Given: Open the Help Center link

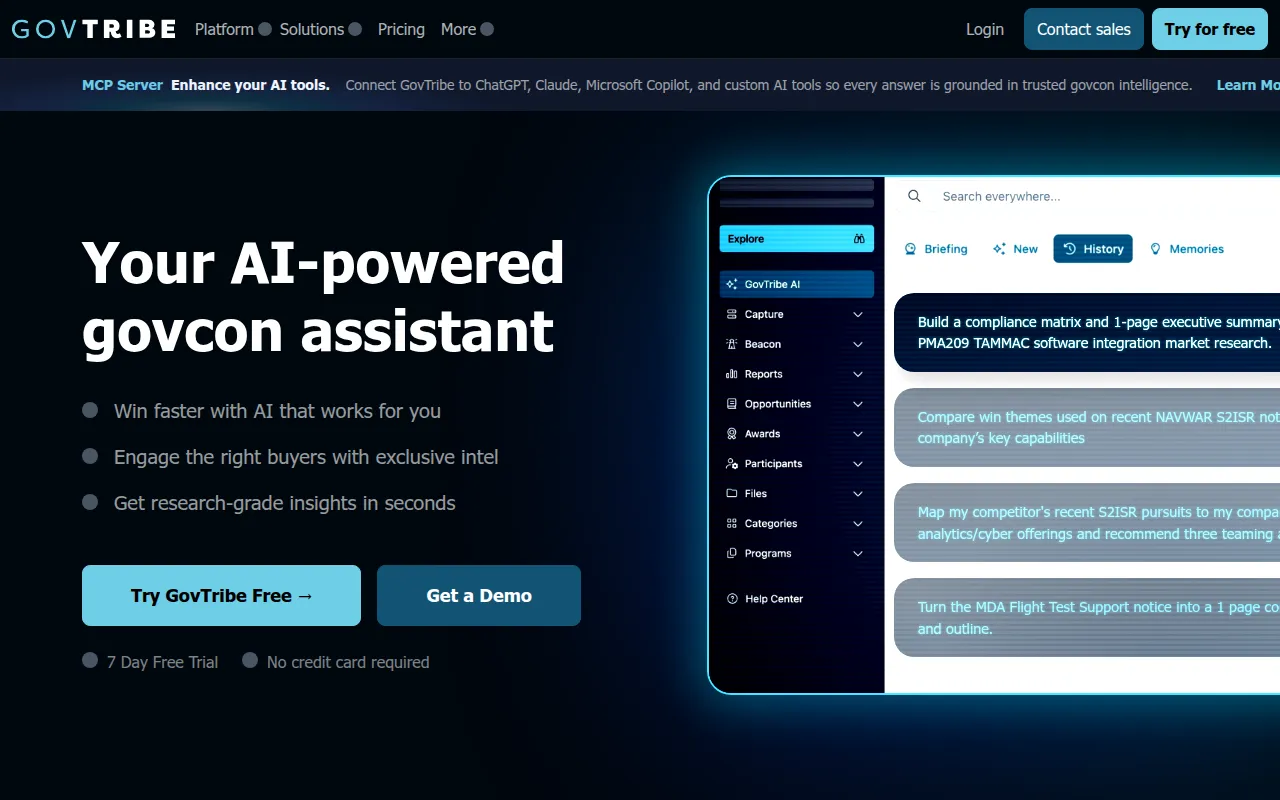Looking at the screenshot, I should tap(766, 599).
